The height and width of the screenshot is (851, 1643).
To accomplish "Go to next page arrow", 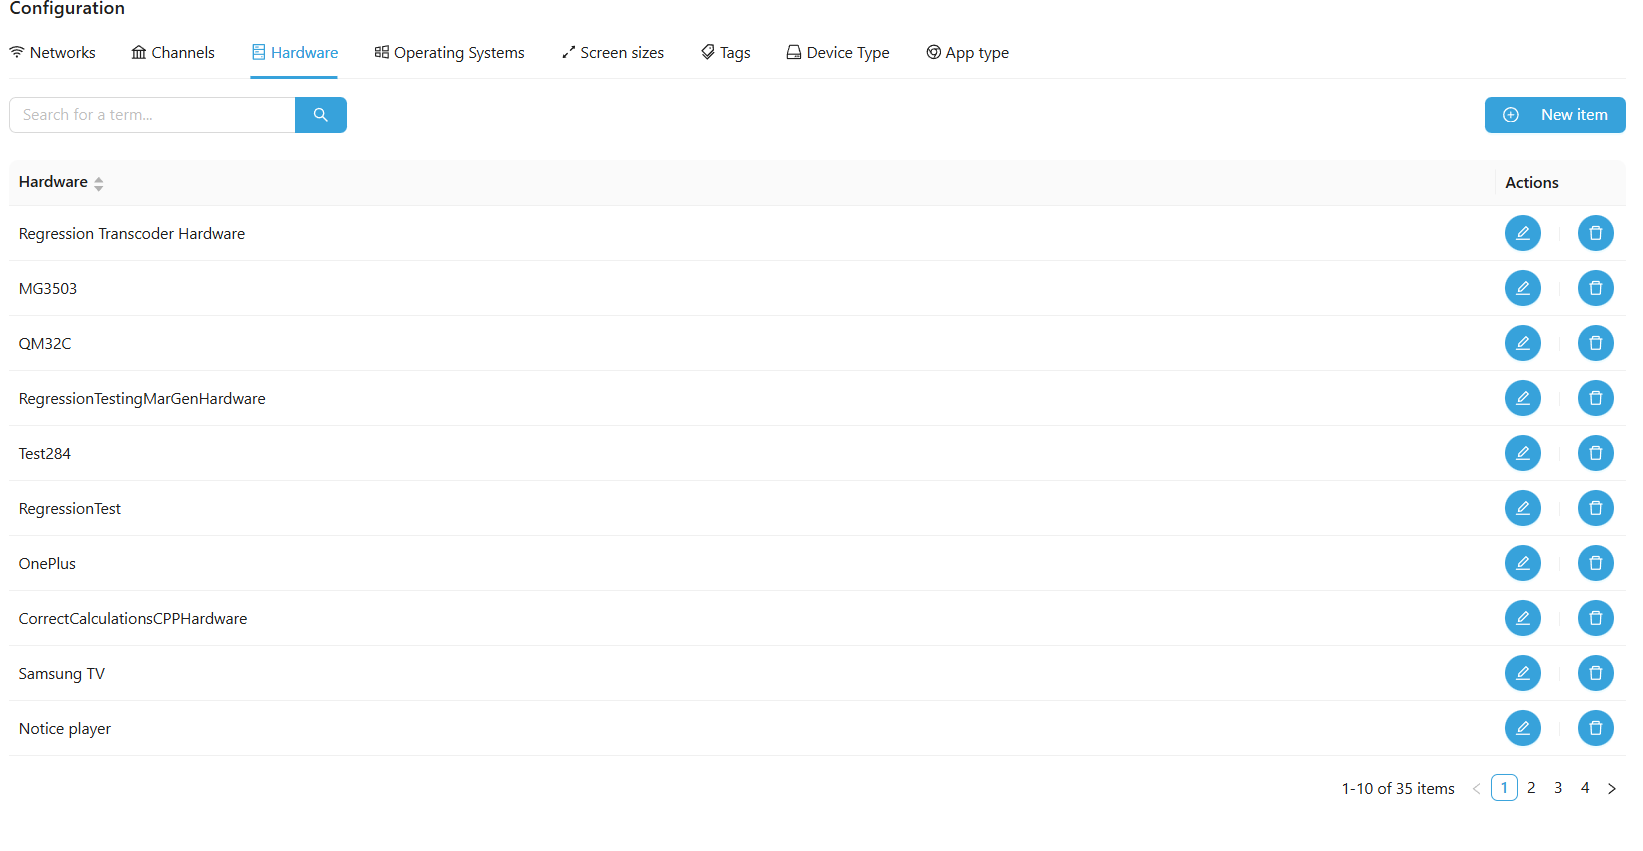I will (x=1611, y=788).
